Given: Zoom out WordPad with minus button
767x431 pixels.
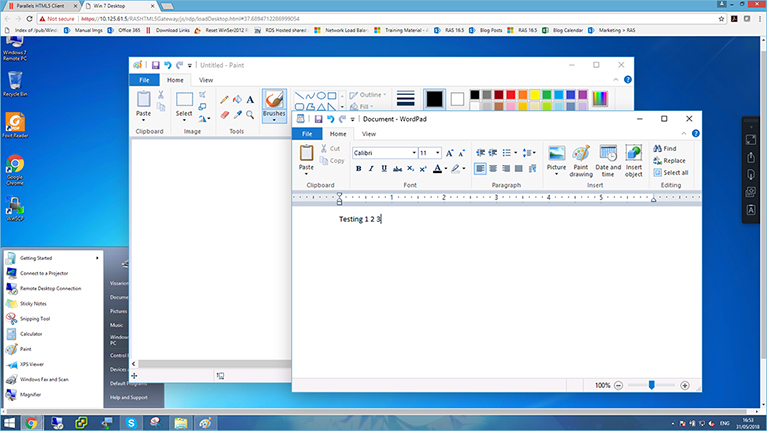Looking at the screenshot, I should [x=618, y=386].
